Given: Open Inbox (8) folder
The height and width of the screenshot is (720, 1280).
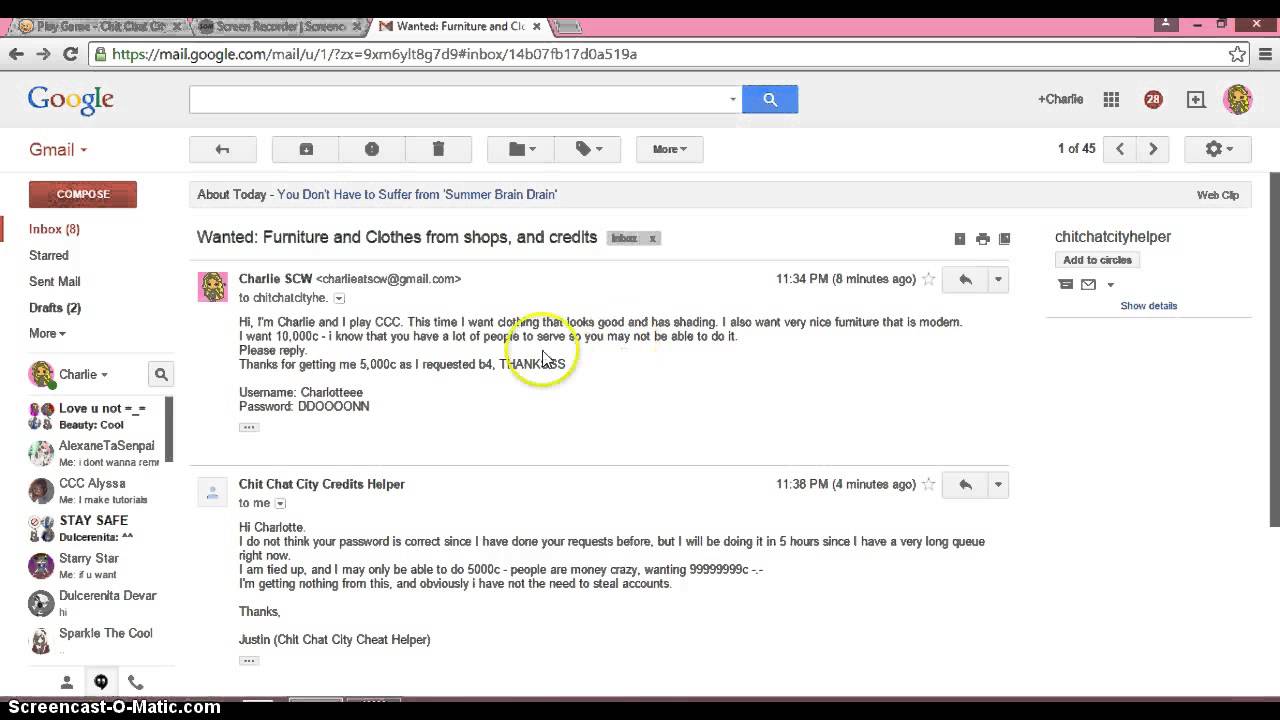Looking at the screenshot, I should pyautogui.click(x=54, y=229).
